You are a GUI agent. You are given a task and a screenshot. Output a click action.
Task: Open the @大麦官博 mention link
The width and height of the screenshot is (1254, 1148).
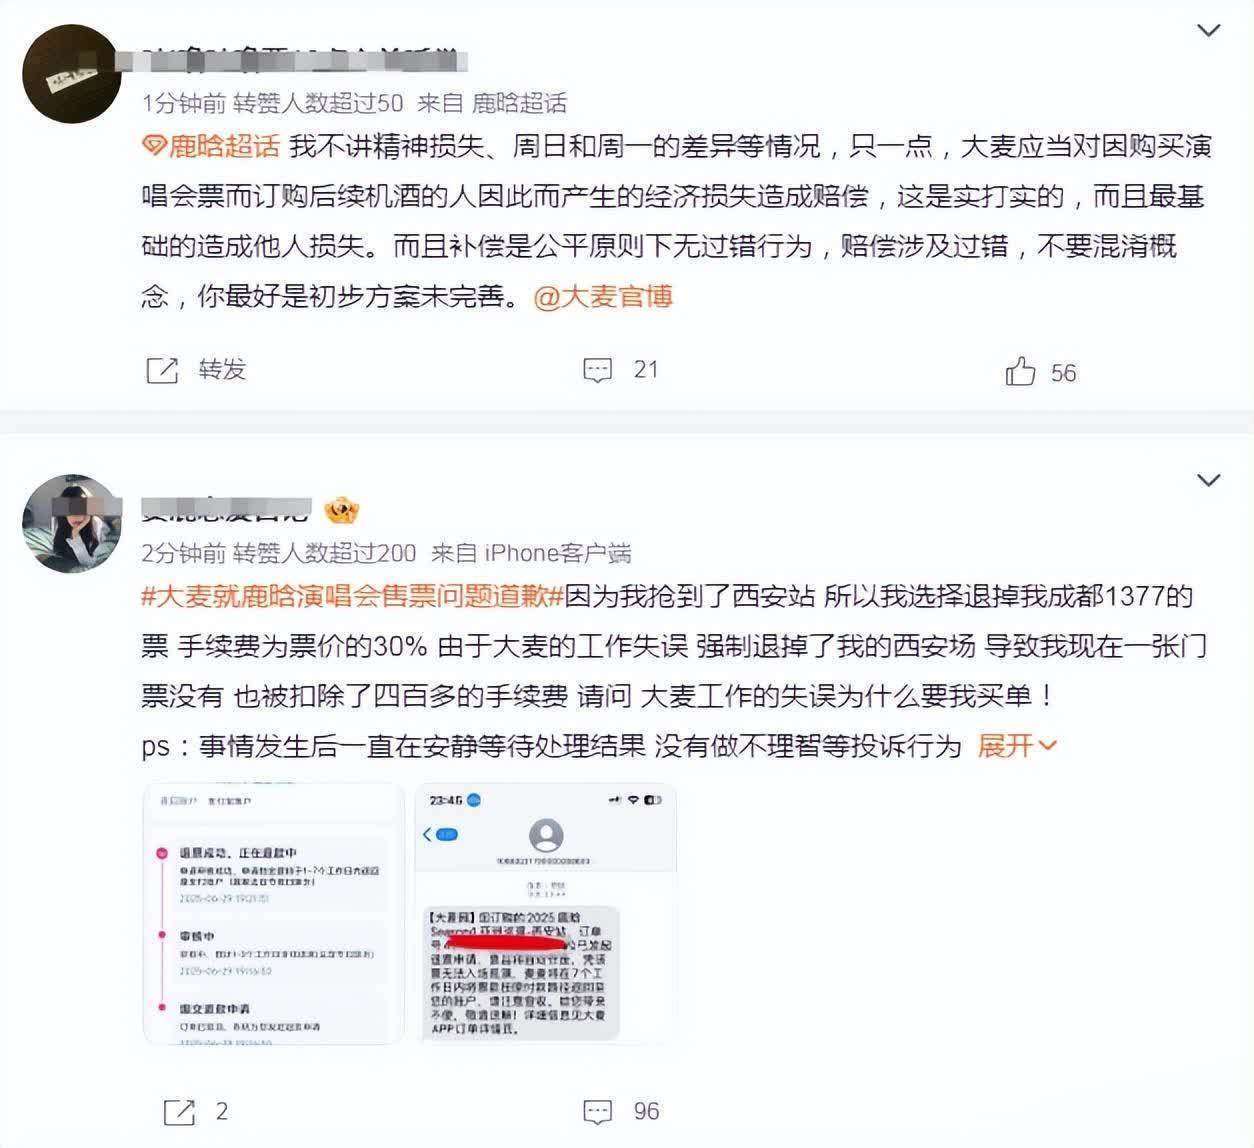[603, 297]
